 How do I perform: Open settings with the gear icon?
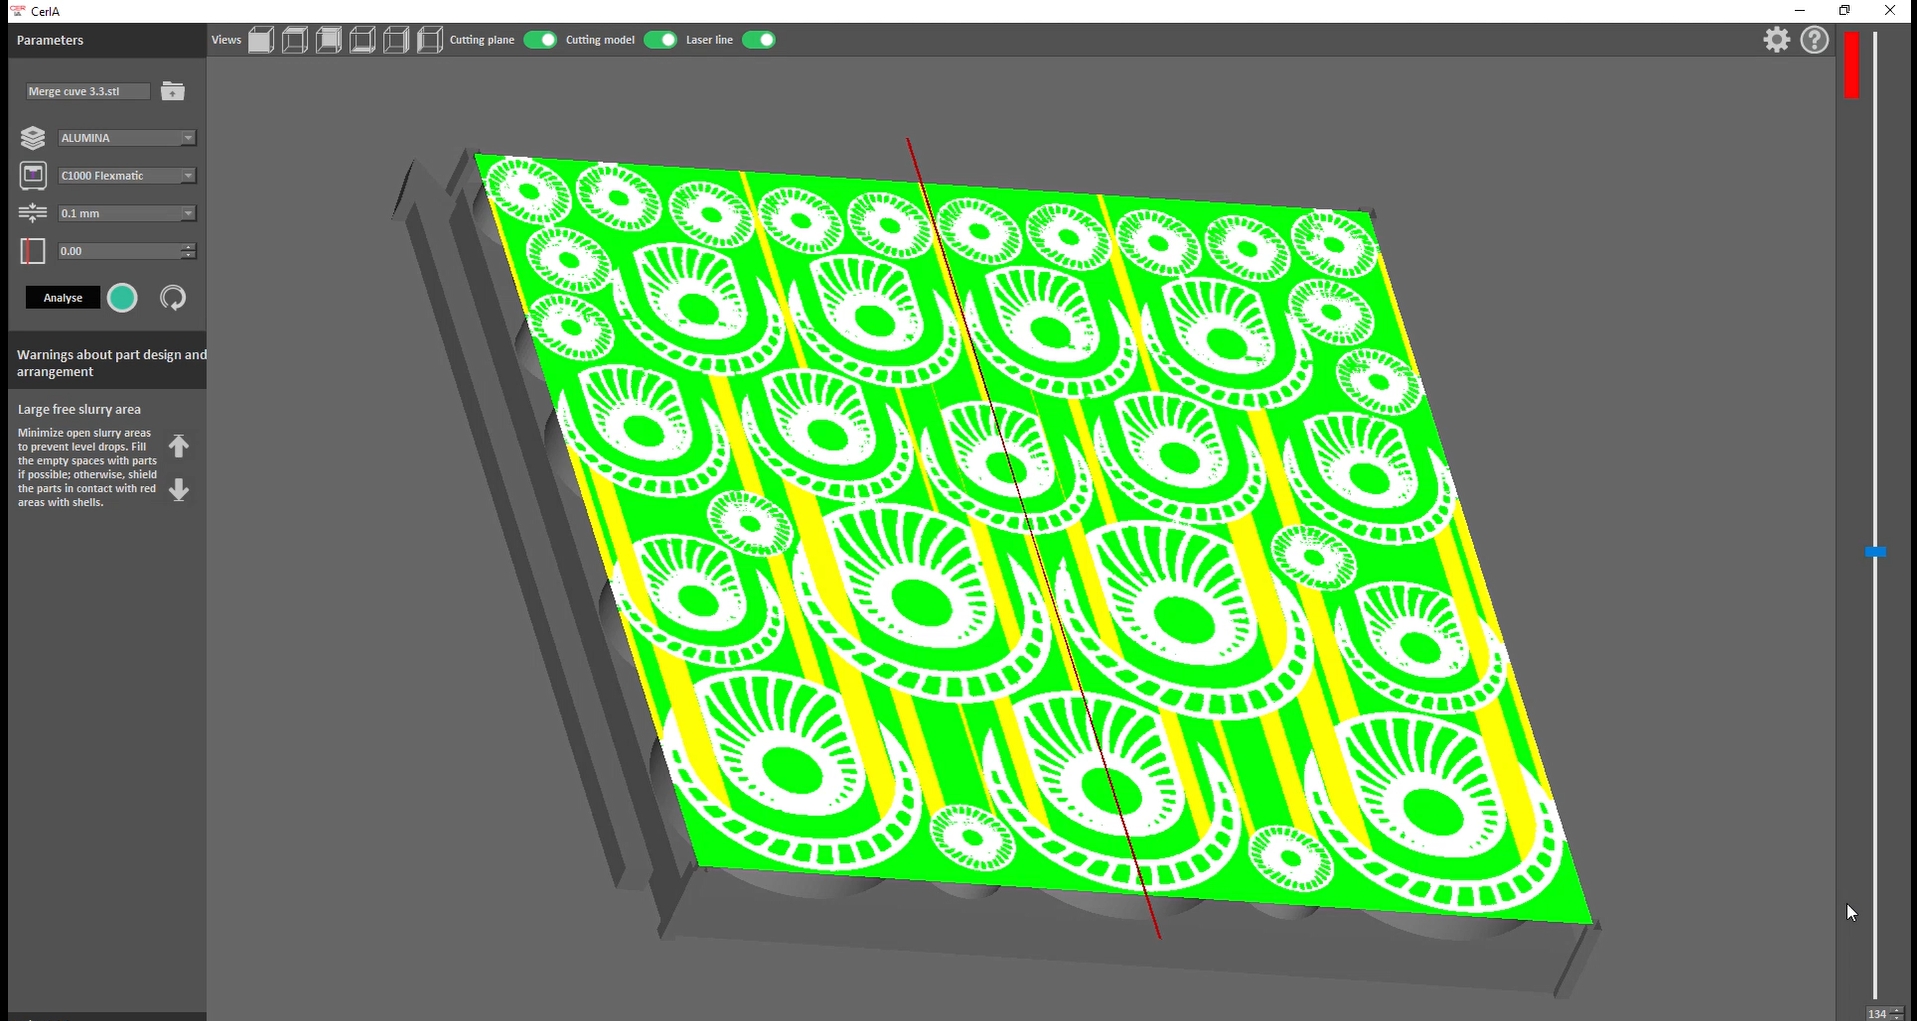tap(1776, 40)
